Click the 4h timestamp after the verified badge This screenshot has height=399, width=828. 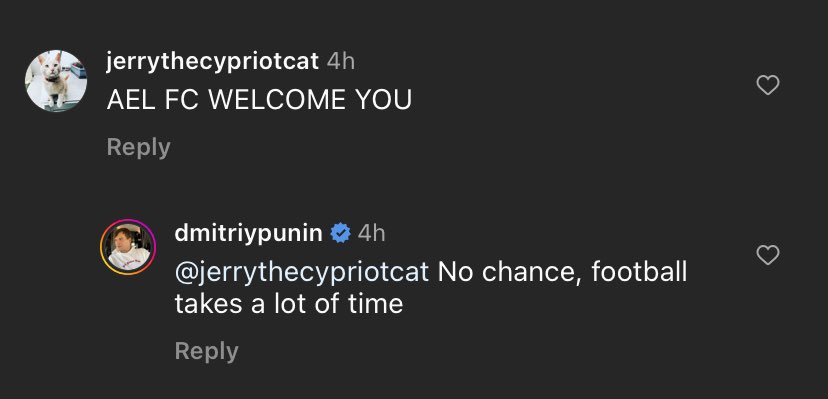click(371, 233)
